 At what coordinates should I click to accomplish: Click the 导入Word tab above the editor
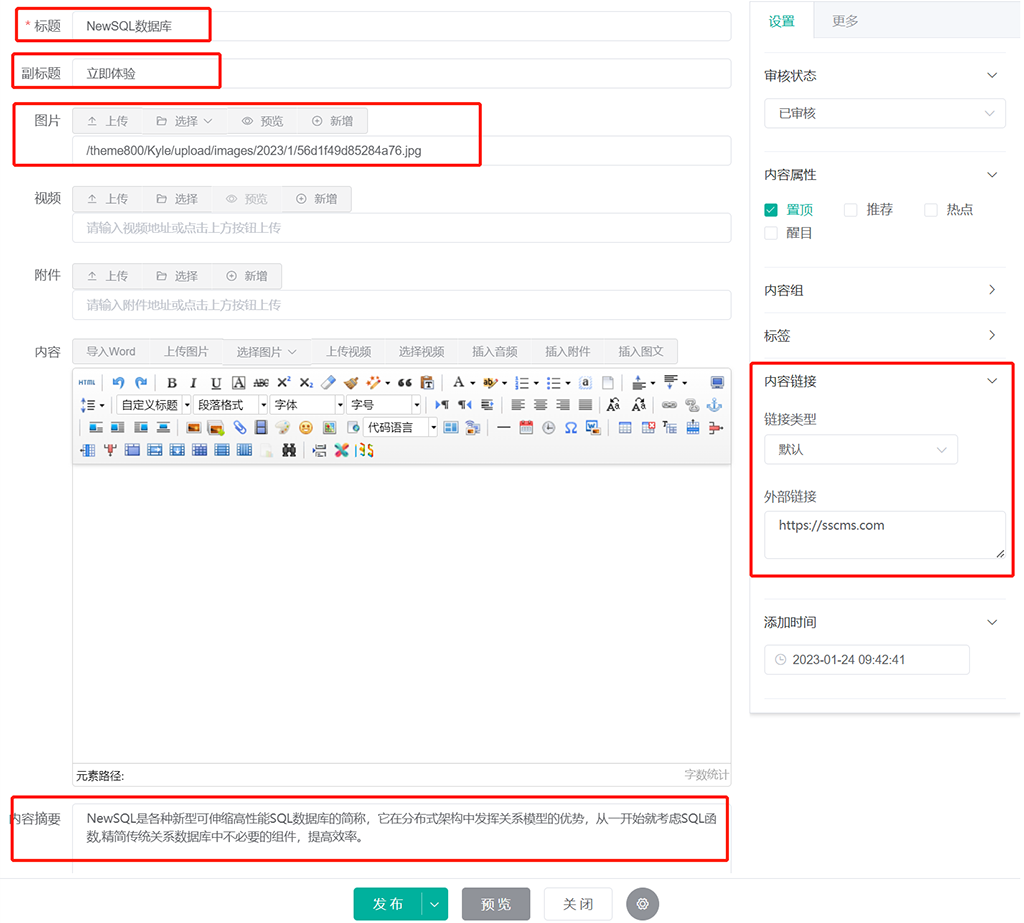click(x=110, y=352)
